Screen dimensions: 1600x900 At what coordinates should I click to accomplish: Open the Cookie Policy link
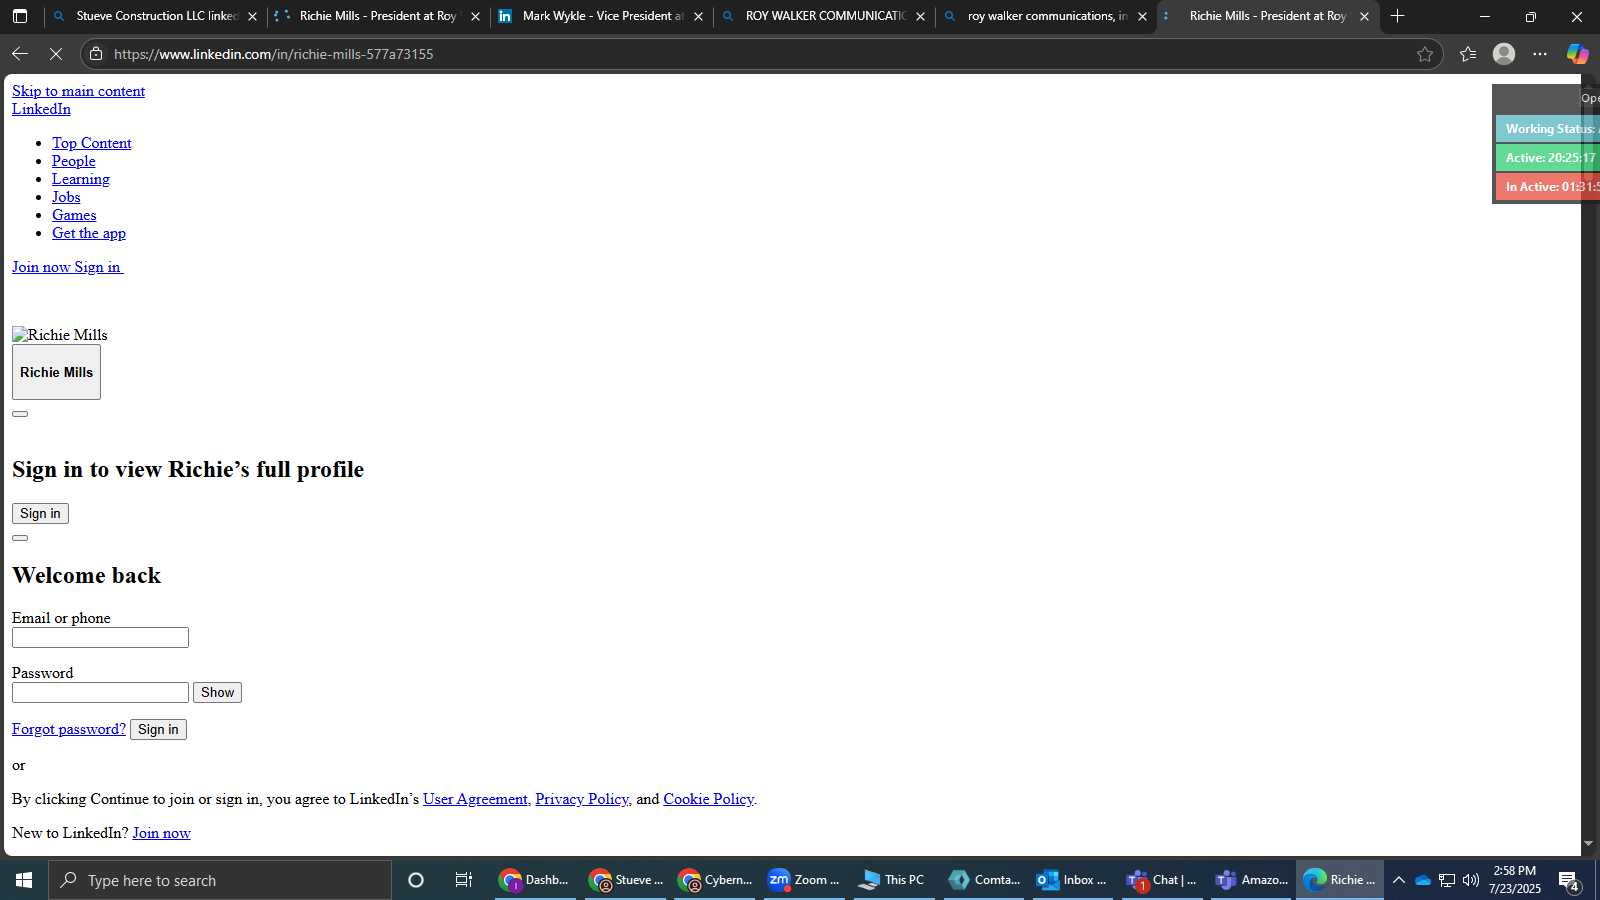tap(708, 799)
